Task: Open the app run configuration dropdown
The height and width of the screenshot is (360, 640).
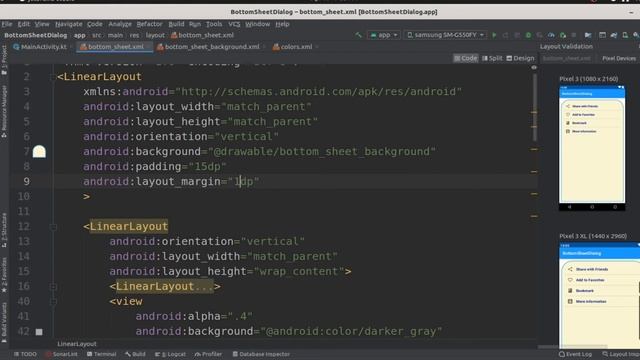Action: [x=383, y=35]
